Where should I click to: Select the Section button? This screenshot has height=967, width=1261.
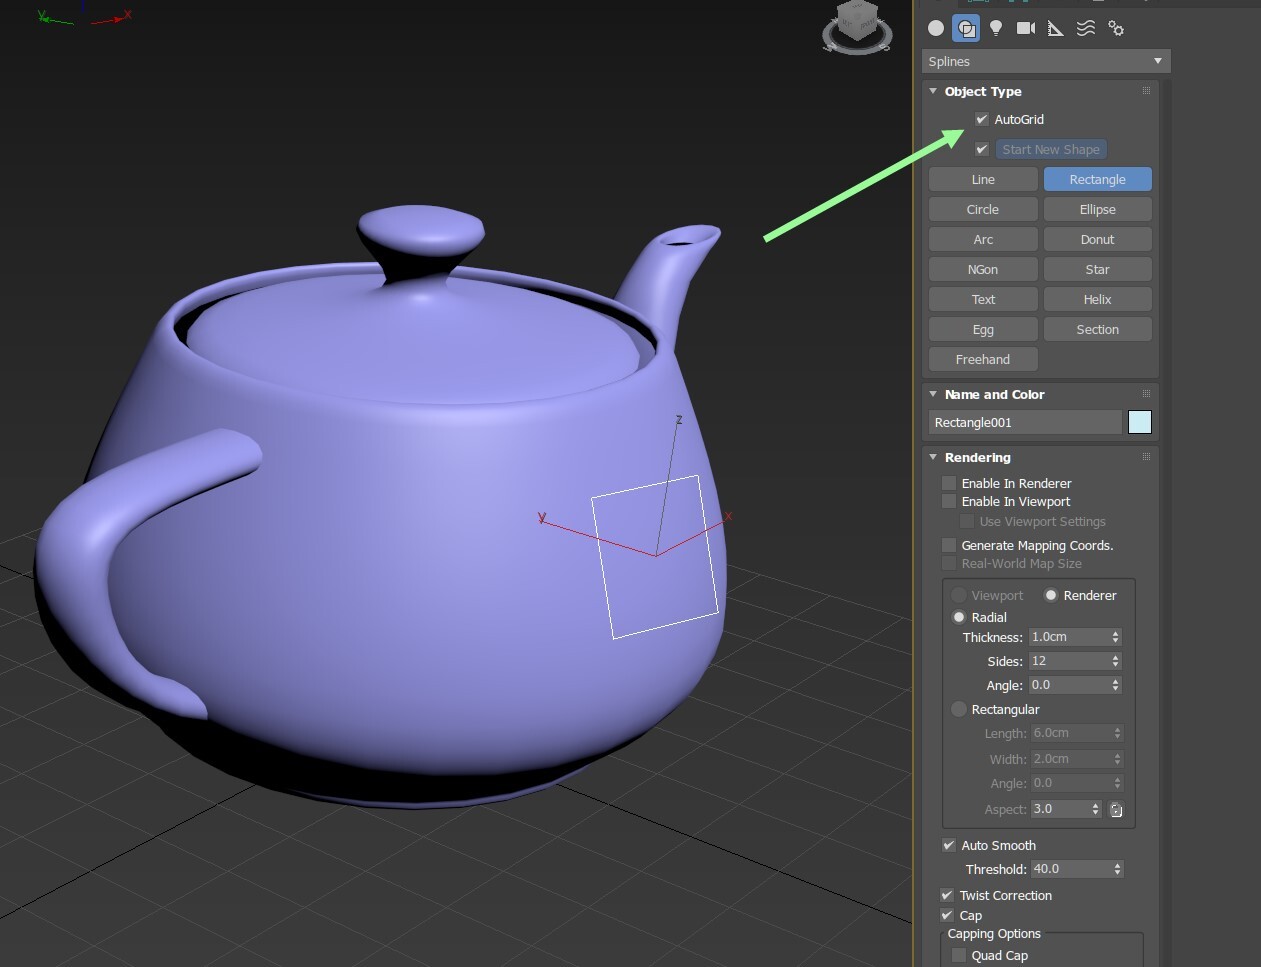click(1098, 329)
